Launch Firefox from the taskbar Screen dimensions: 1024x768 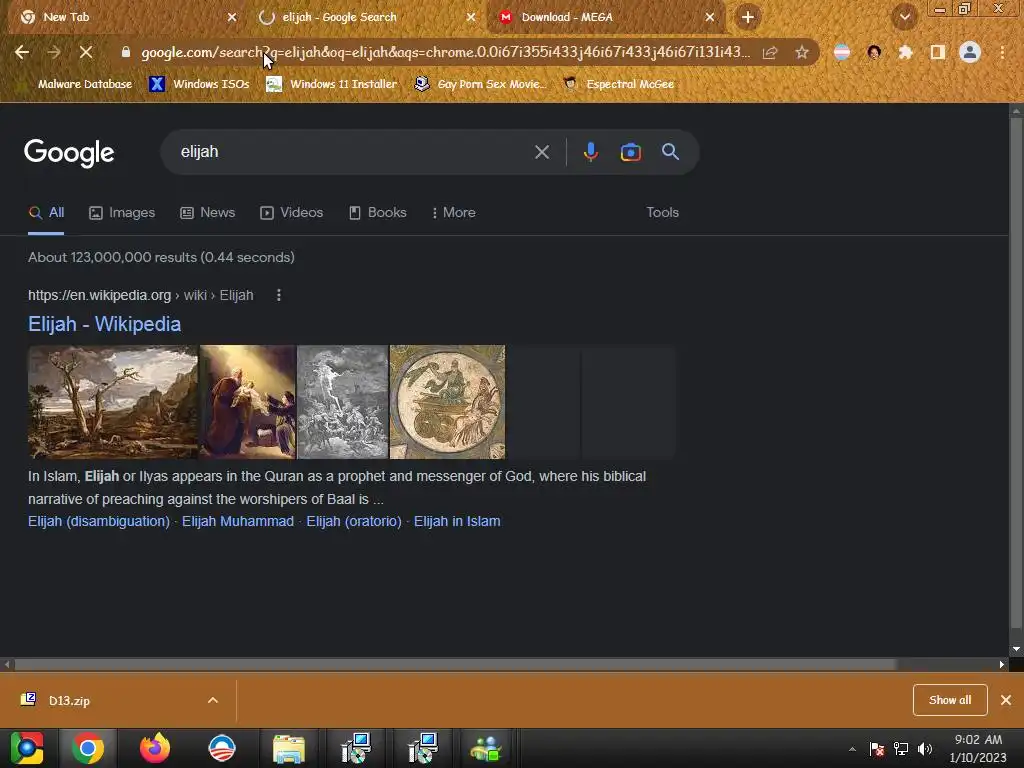pyautogui.click(x=155, y=748)
